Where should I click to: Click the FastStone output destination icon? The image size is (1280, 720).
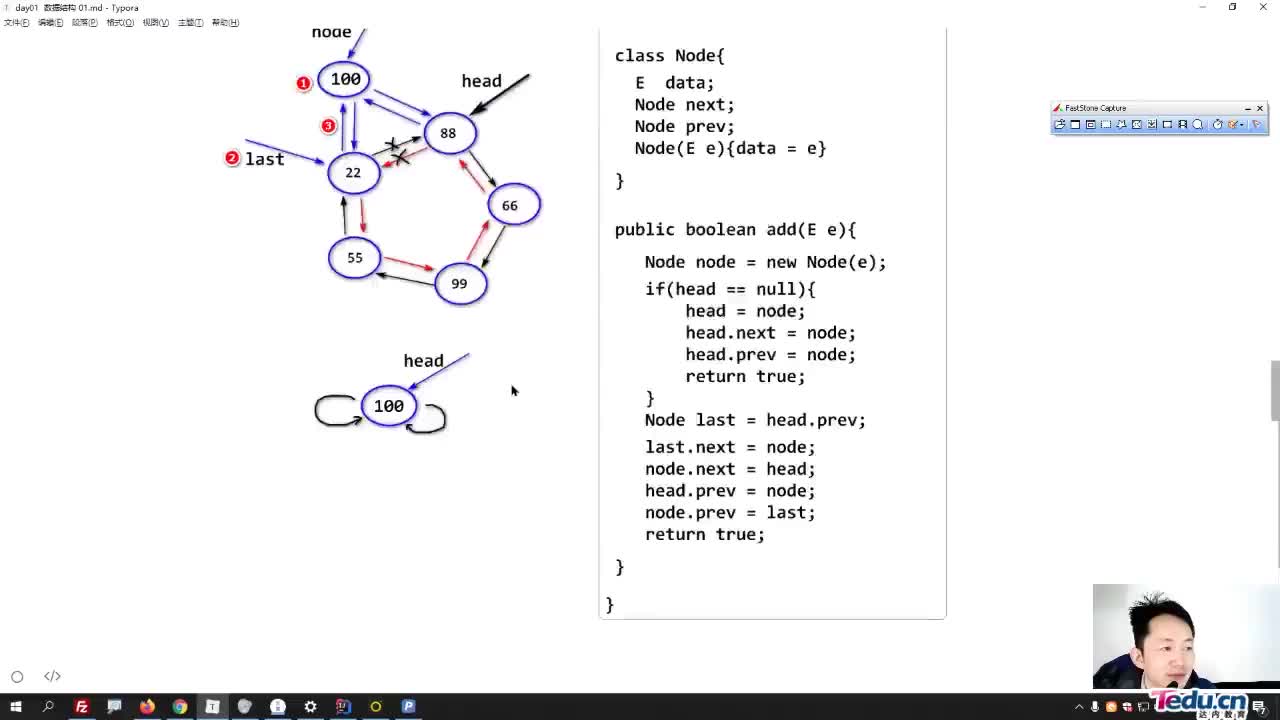coord(1232,124)
